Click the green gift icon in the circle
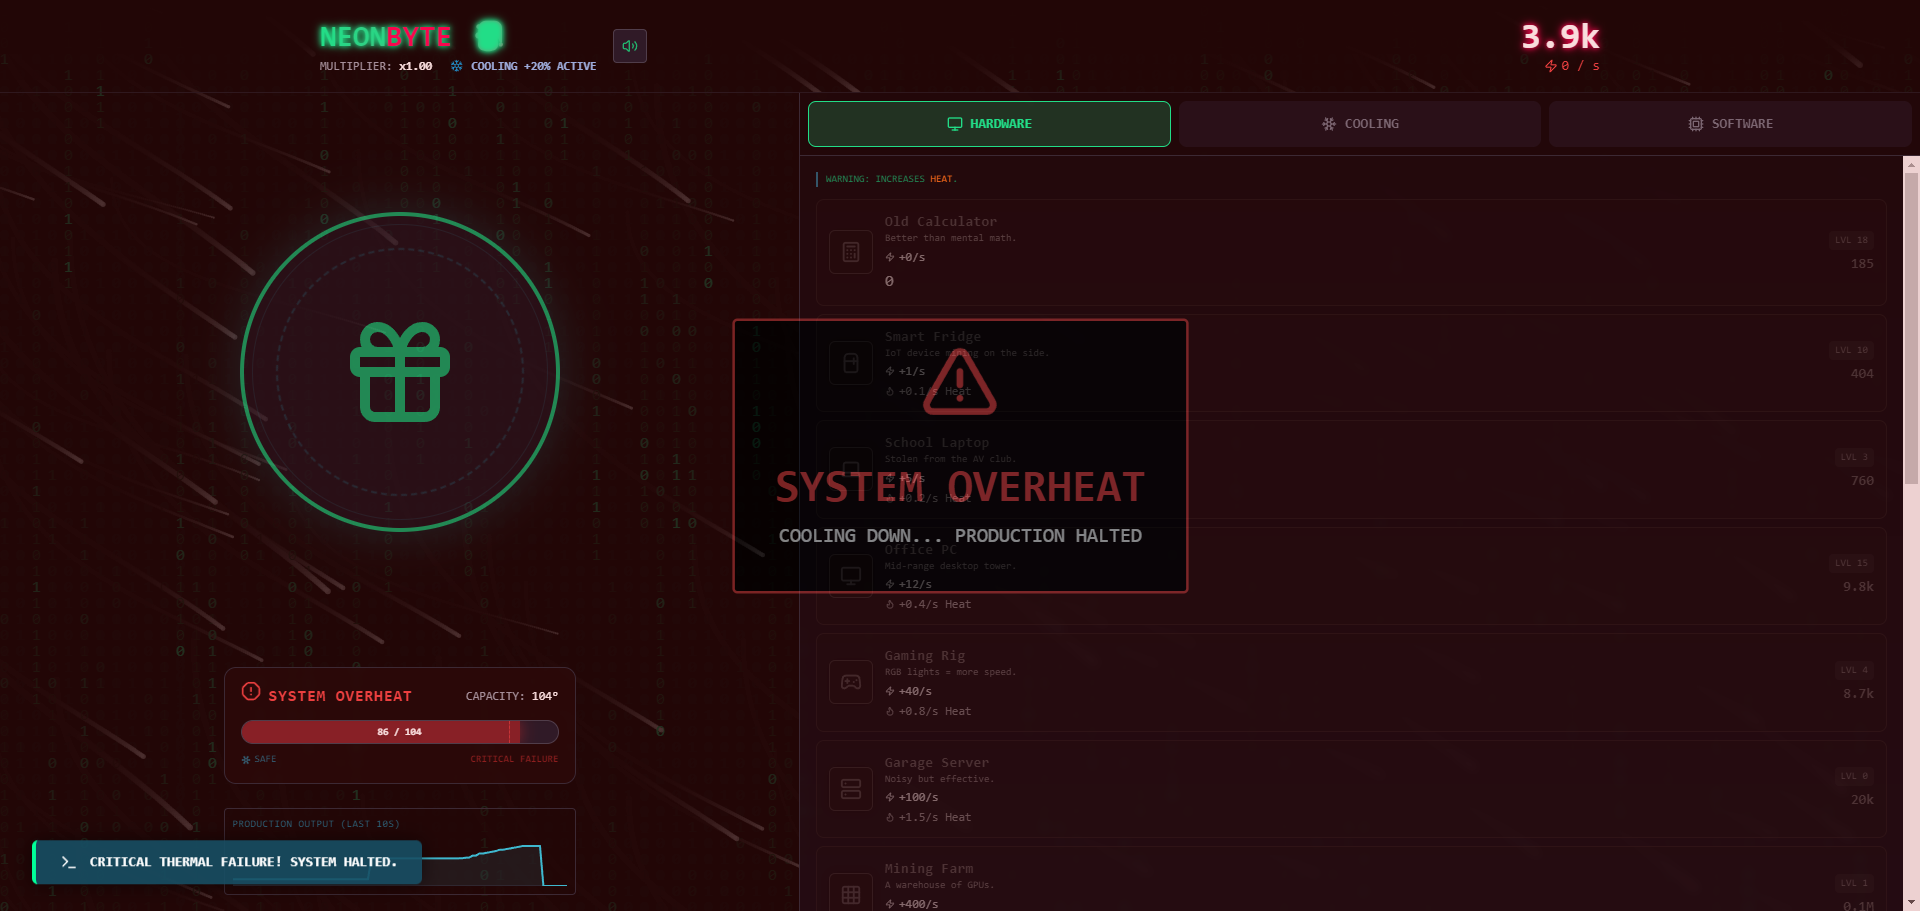Viewport: 1920px width, 911px height. (400, 372)
